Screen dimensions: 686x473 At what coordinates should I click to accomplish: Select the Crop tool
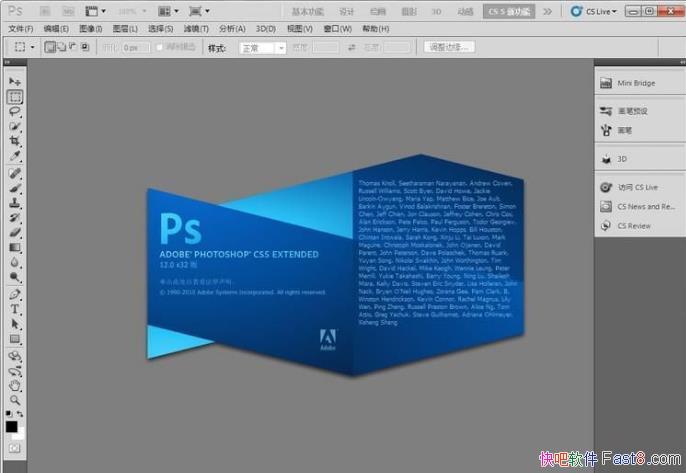[x=14, y=141]
